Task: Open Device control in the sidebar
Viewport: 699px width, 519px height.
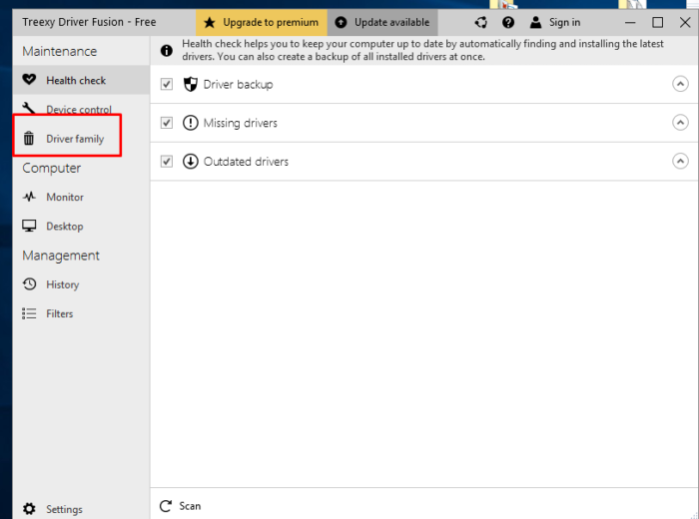Action: point(81,109)
